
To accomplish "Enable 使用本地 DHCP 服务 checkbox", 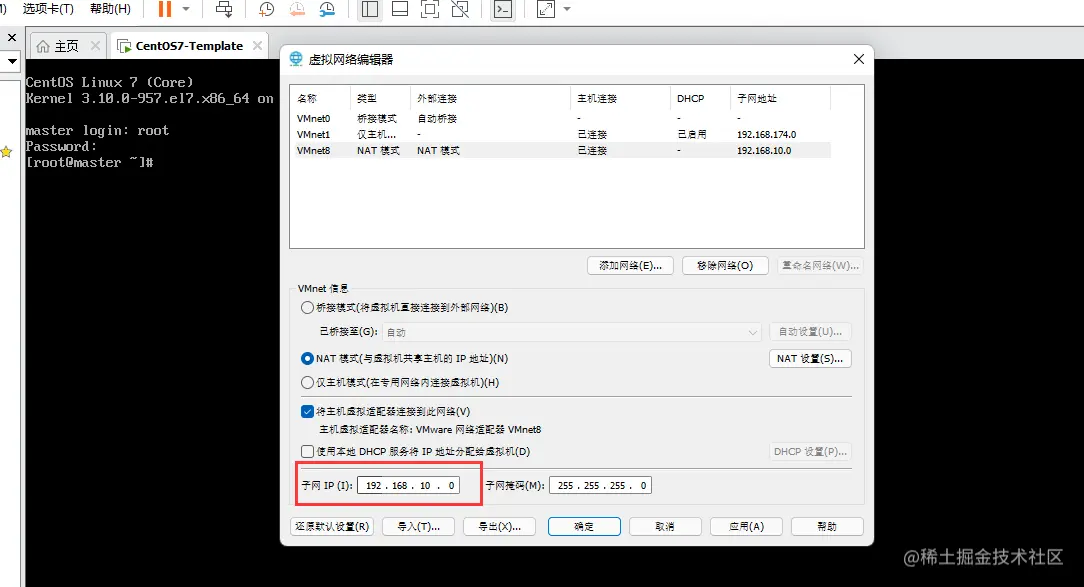I will click(308, 451).
